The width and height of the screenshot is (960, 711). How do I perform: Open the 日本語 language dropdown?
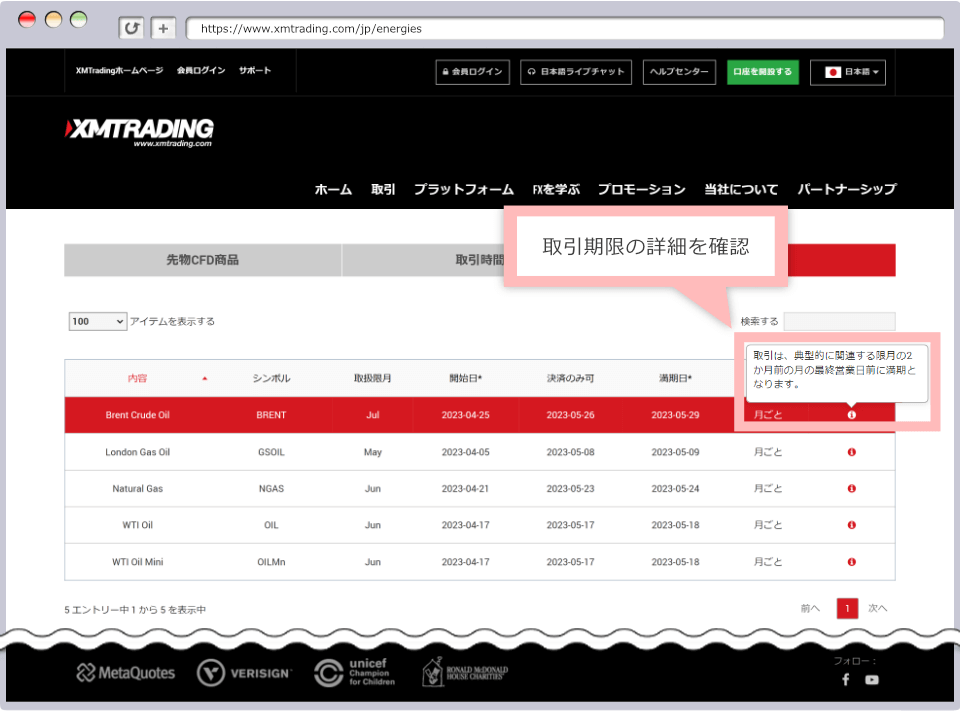coord(847,72)
